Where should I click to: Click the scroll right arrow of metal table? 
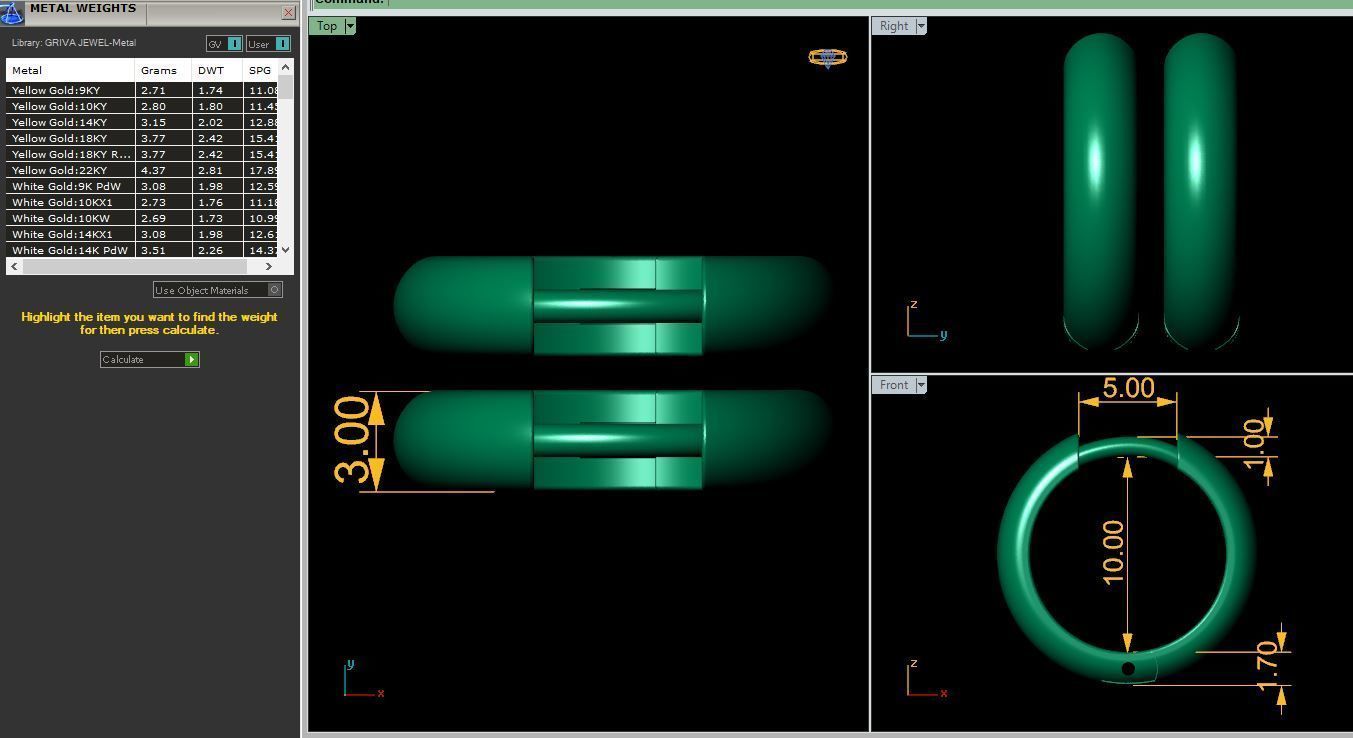[x=268, y=266]
